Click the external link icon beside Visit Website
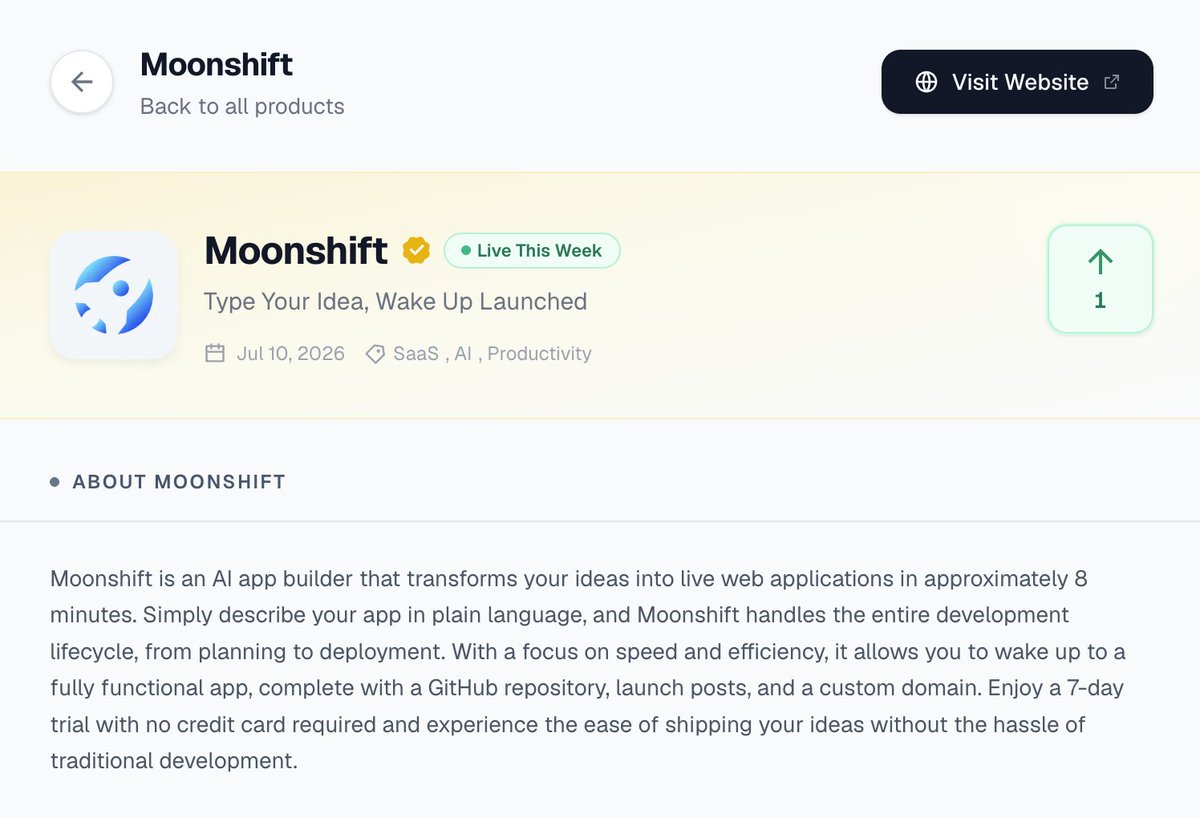Image resolution: width=1200 pixels, height=818 pixels. click(1111, 82)
